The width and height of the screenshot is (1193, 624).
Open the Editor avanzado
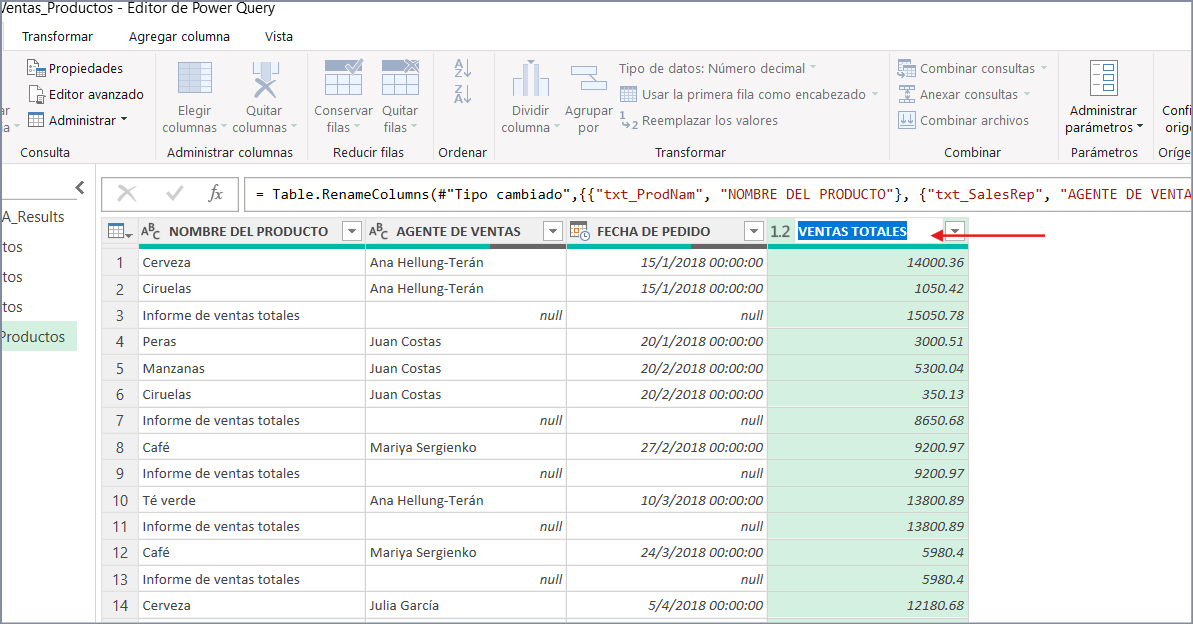(x=86, y=94)
